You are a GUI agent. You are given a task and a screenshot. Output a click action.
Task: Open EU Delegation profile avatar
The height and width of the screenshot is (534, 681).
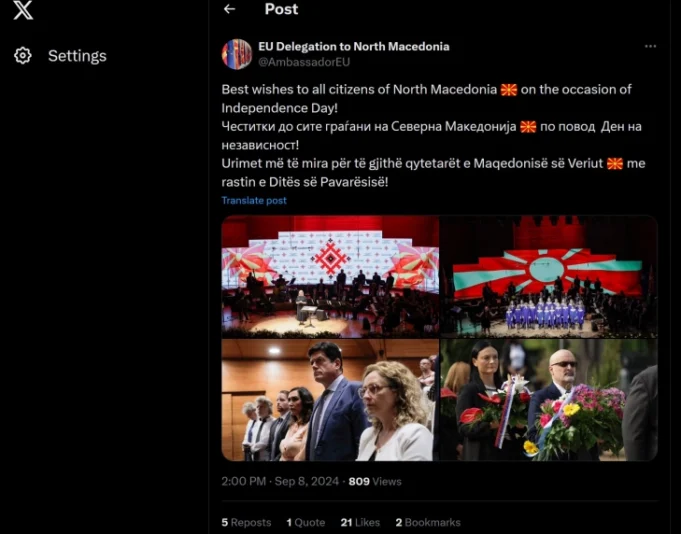click(237, 54)
